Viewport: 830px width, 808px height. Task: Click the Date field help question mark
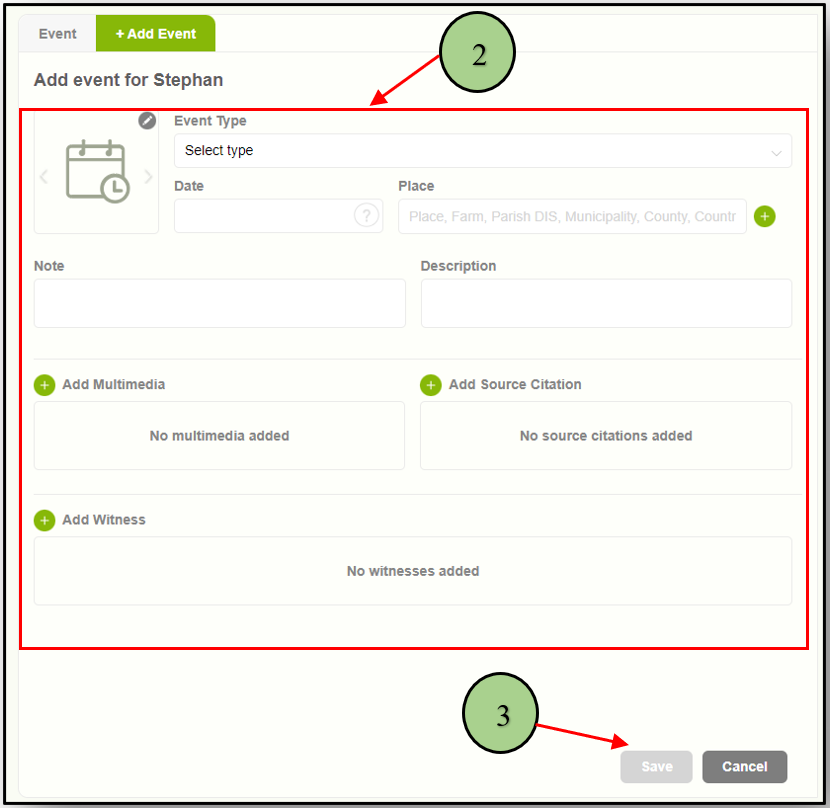[367, 216]
